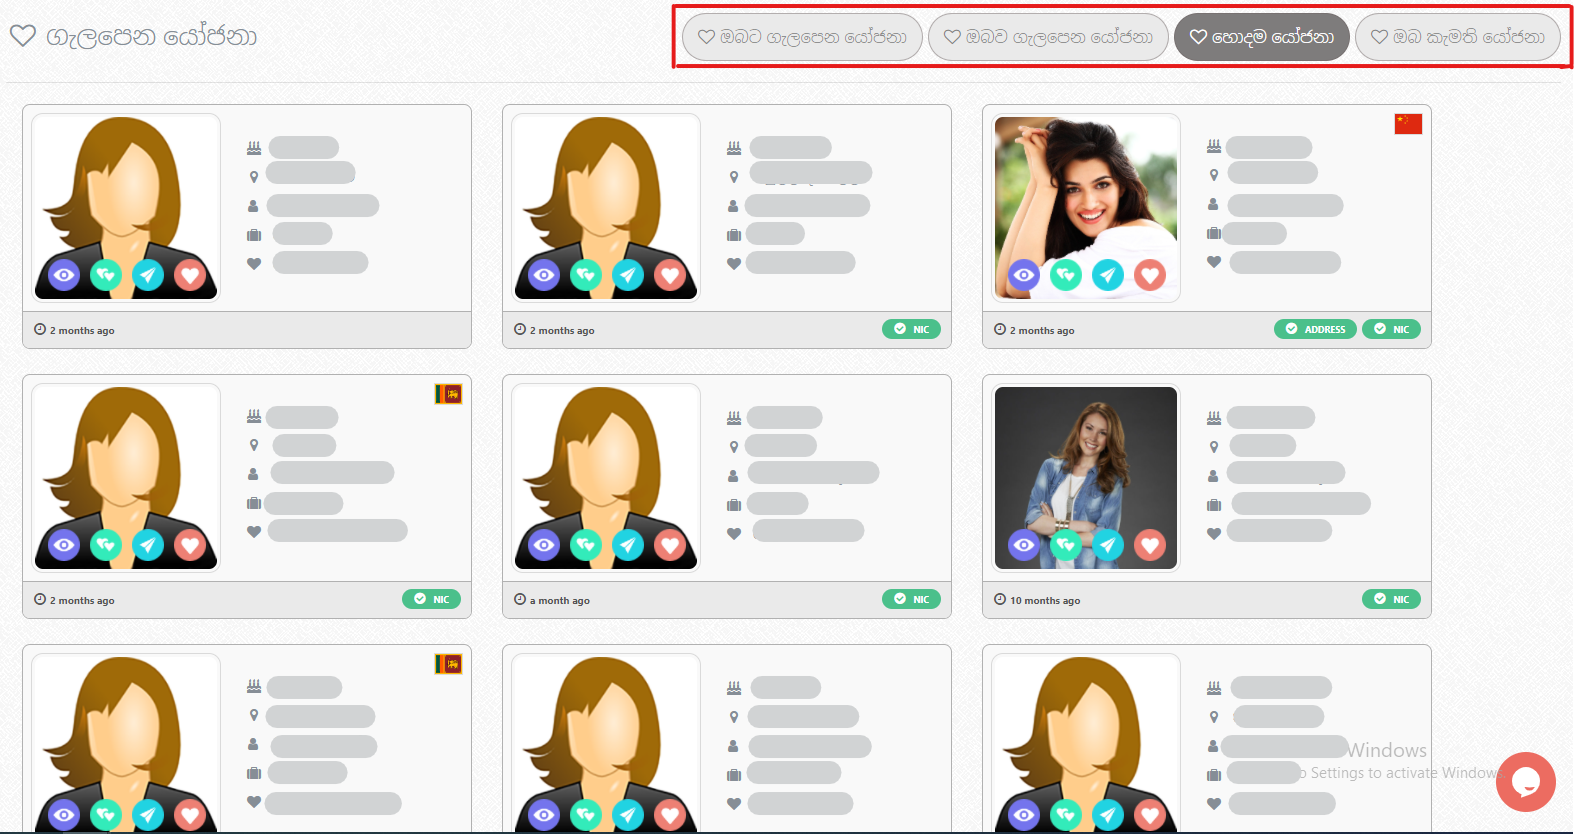Click the 'a month ago' timestamp
The image size is (1574, 834).
(560, 601)
